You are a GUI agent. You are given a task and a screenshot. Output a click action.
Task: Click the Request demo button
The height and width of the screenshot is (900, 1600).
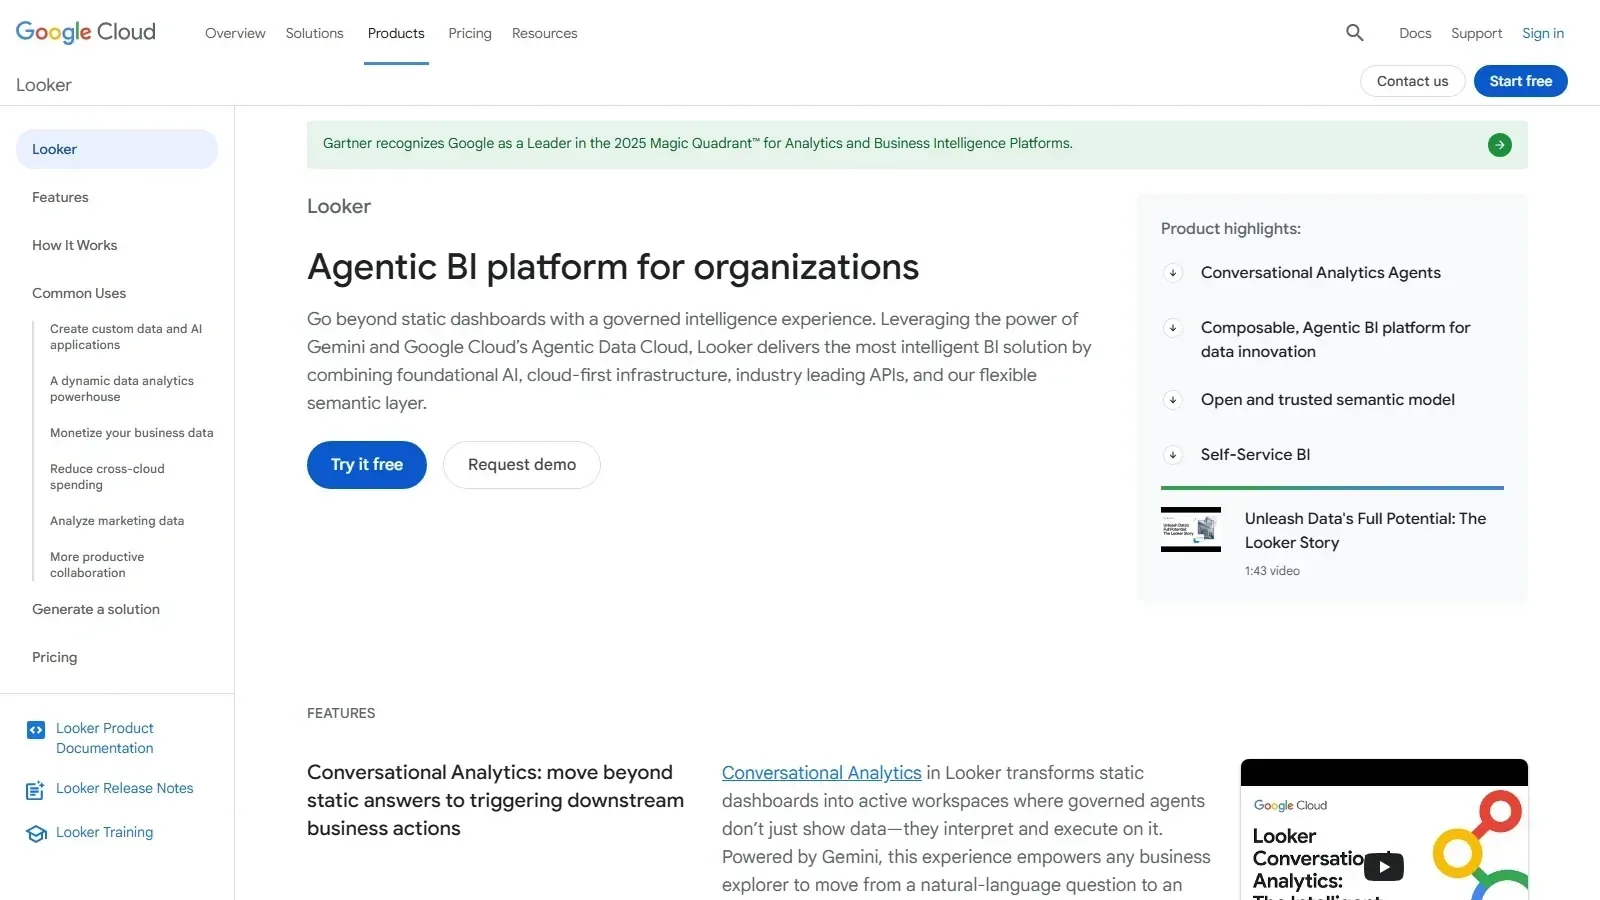(x=522, y=465)
